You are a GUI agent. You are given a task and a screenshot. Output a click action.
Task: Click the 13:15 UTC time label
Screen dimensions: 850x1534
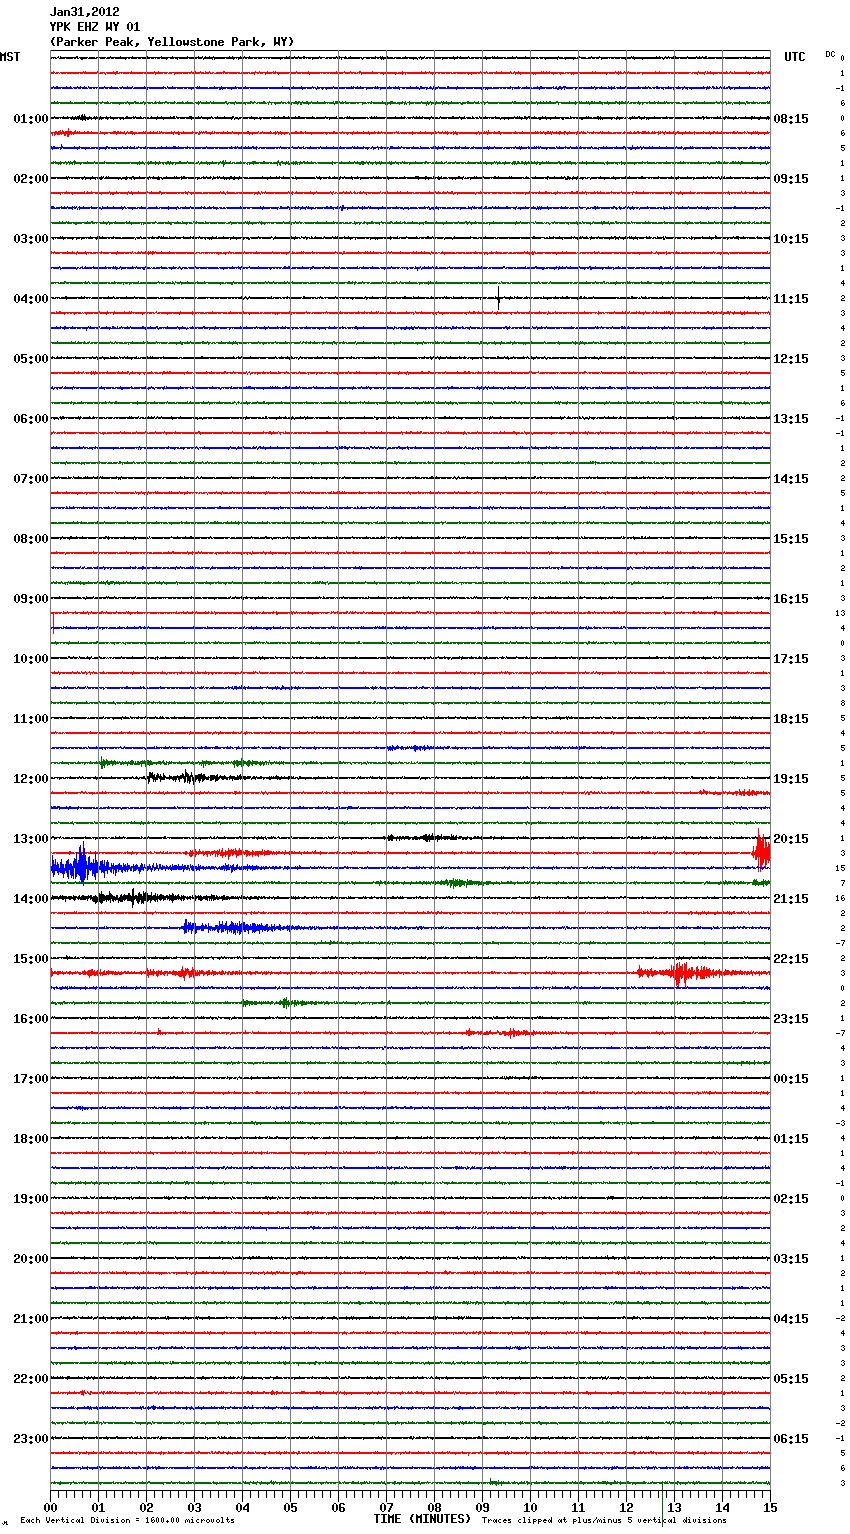tap(791, 419)
